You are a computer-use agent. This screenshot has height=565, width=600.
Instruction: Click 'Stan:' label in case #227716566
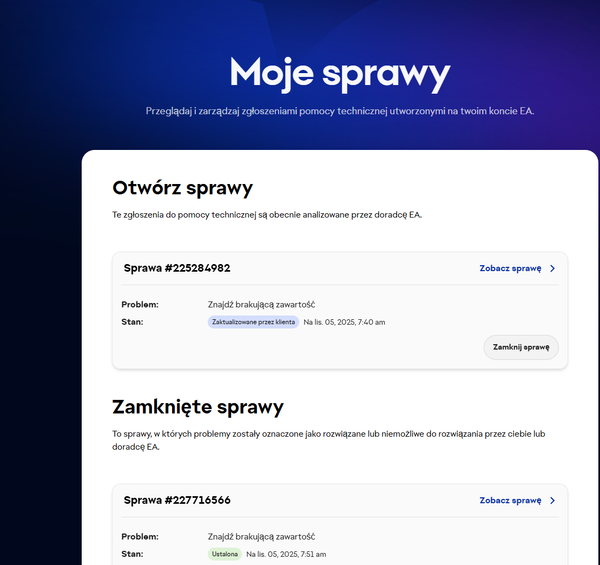pos(132,554)
